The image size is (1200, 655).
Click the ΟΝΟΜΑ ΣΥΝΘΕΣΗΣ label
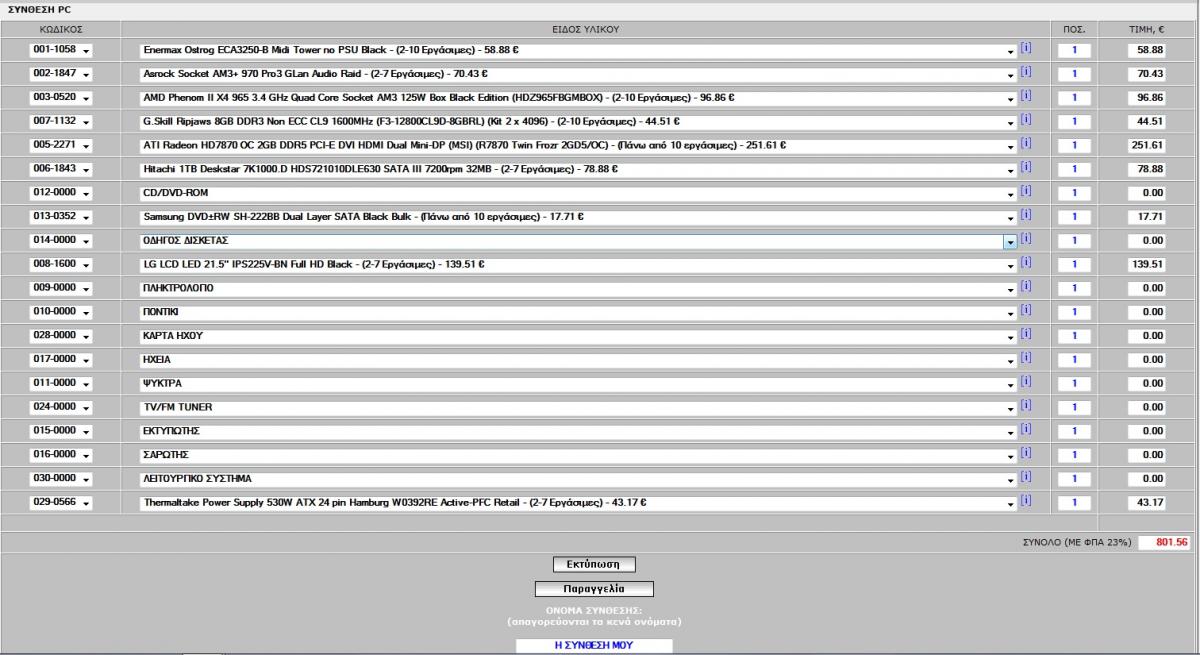point(594,609)
